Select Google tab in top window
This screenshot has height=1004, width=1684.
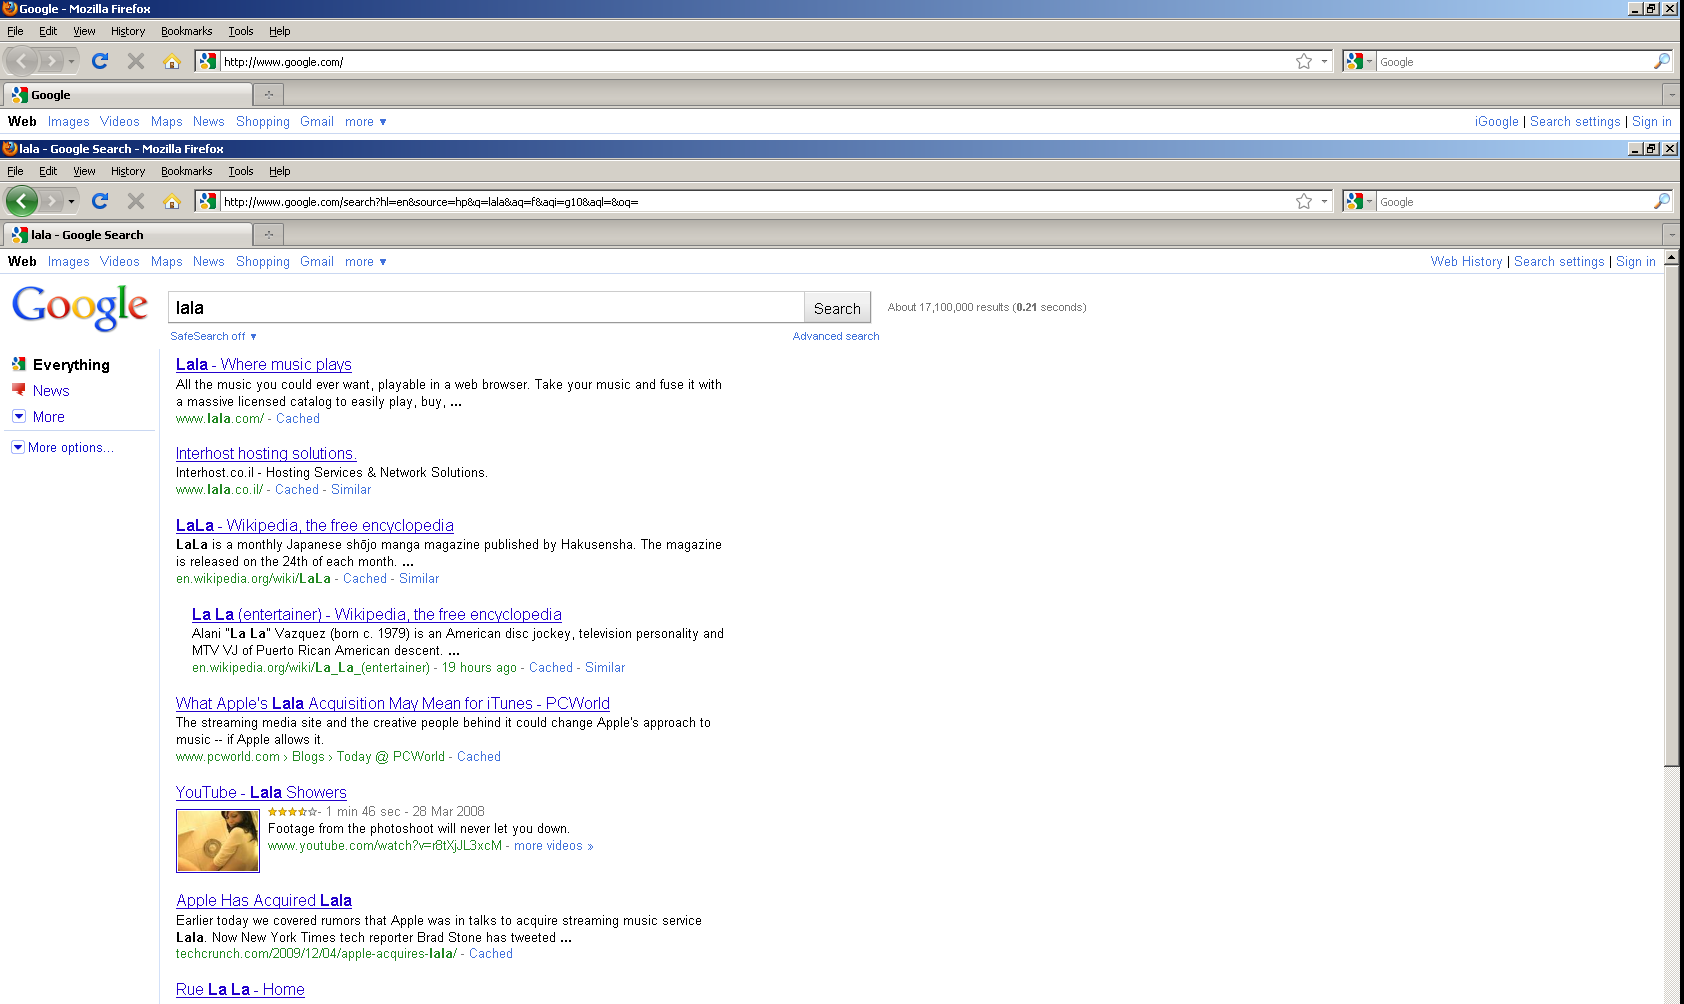(x=128, y=95)
